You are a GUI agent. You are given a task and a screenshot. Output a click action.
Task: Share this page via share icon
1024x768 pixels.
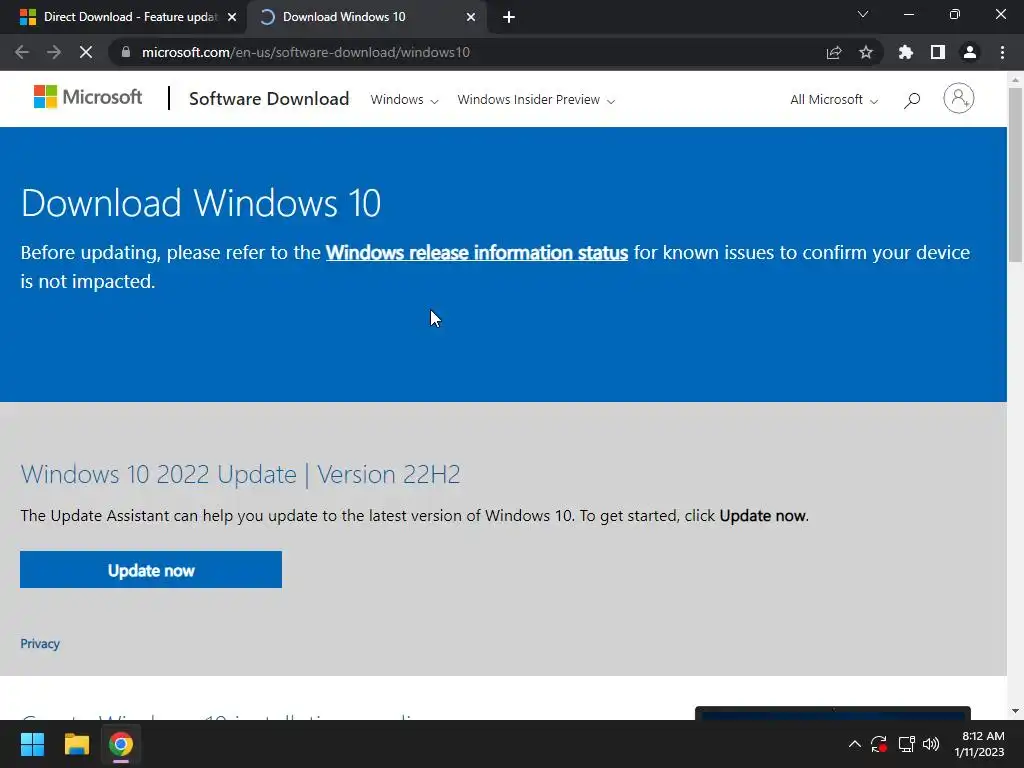click(x=834, y=52)
